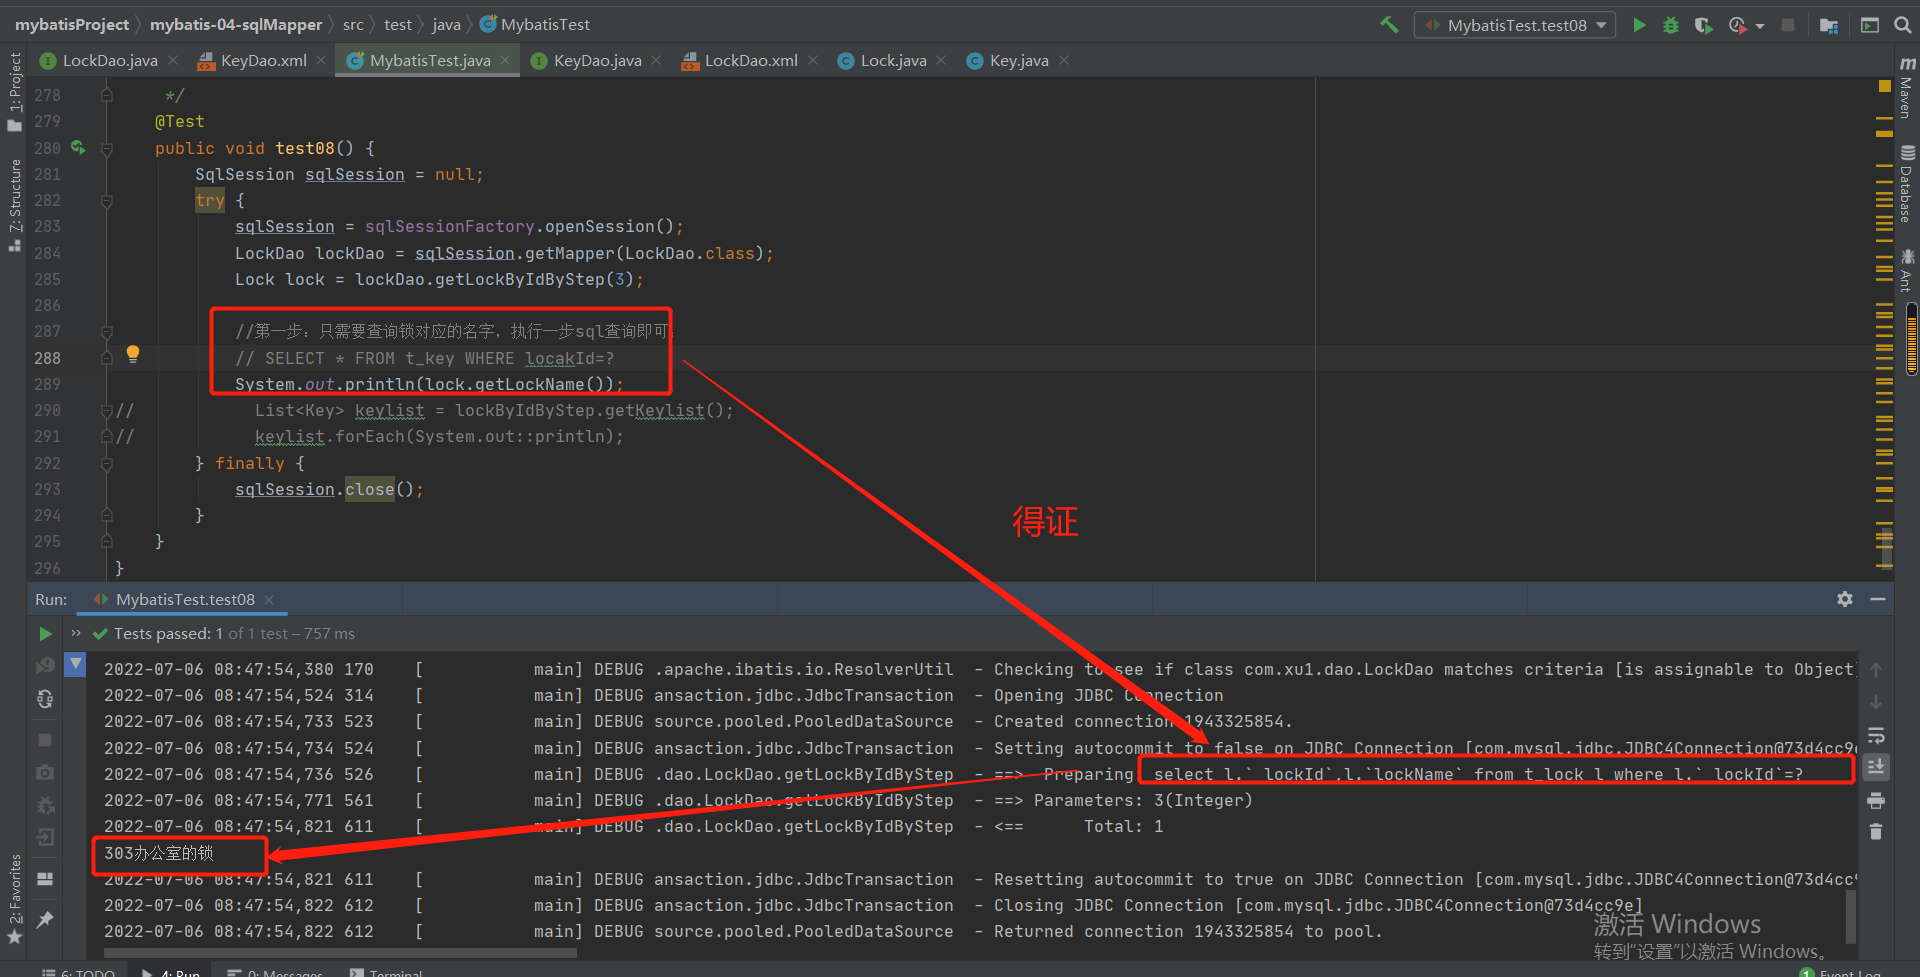The height and width of the screenshot is (977, 1920).
Task: Clear the console with the trash icon
Action: tap(1876, 832)
